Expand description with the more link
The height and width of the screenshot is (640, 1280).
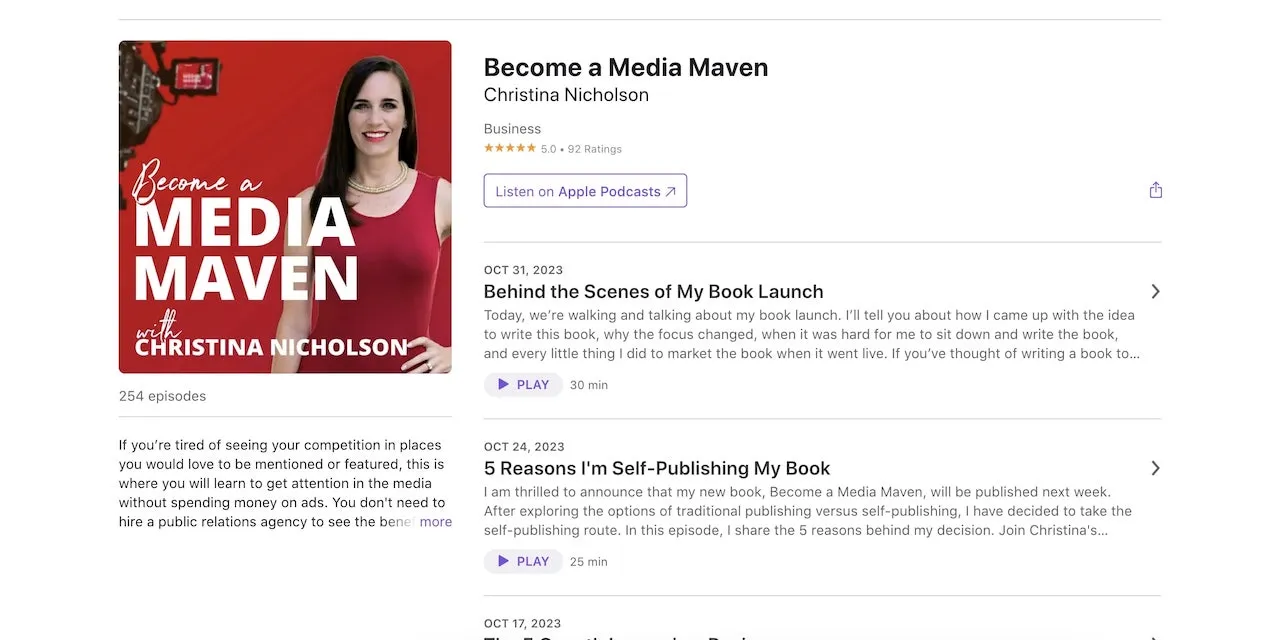pos(436,522)
